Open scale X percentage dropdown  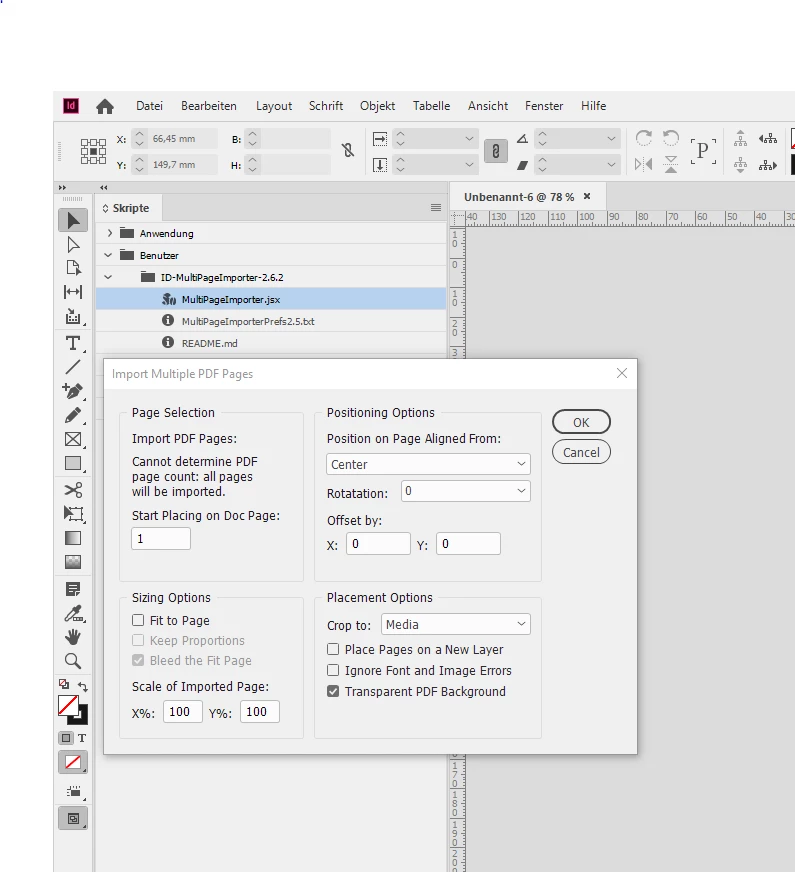tap(469, 138)
